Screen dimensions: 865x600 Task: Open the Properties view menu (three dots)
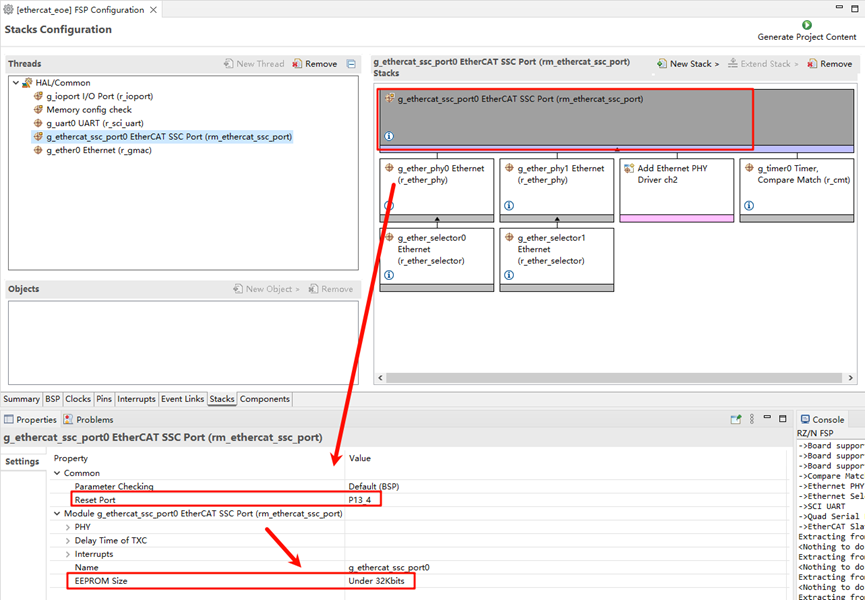(751, 419)
